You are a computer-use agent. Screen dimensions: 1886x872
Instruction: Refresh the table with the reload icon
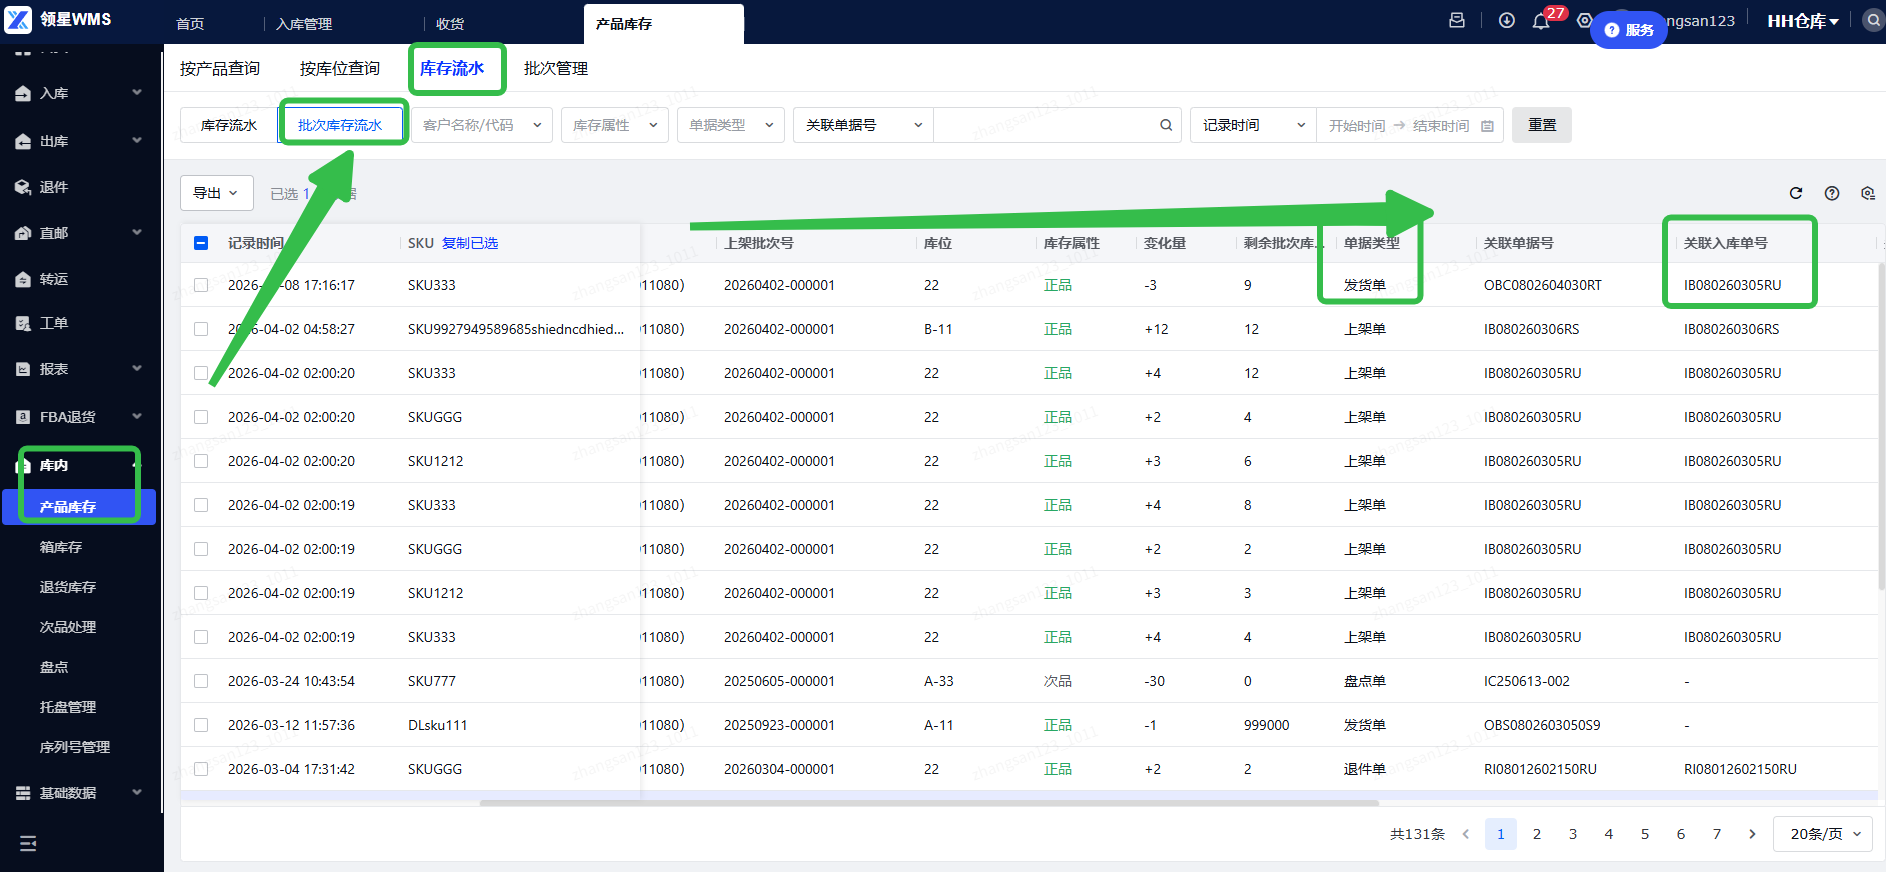pyautogui.click(x=1796, y=193)
